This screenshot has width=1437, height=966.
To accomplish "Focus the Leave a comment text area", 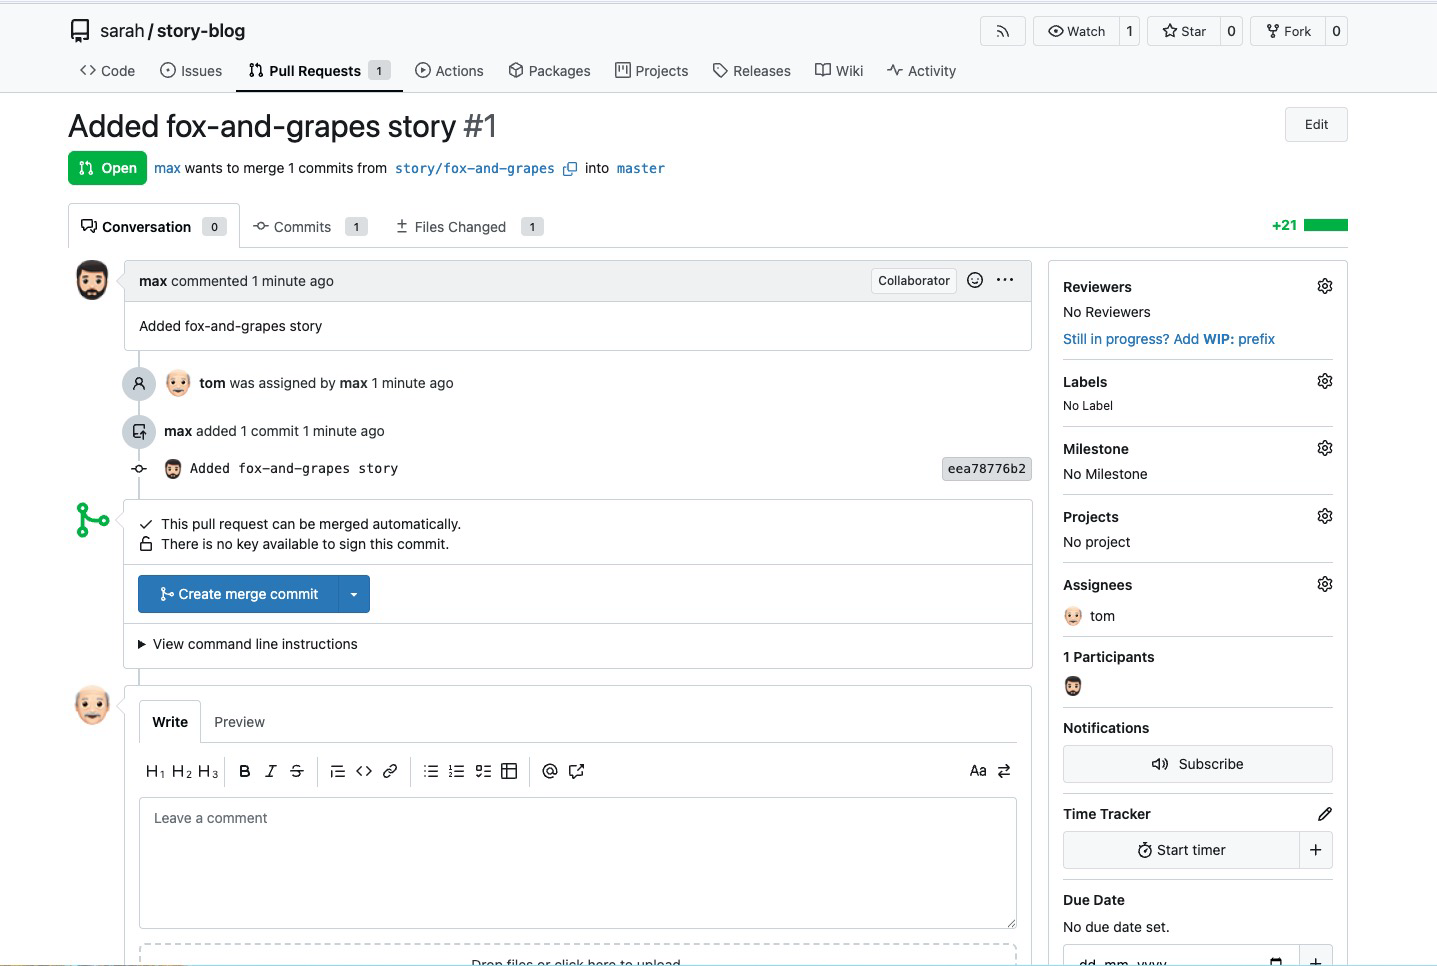I will tap(577, 862).
